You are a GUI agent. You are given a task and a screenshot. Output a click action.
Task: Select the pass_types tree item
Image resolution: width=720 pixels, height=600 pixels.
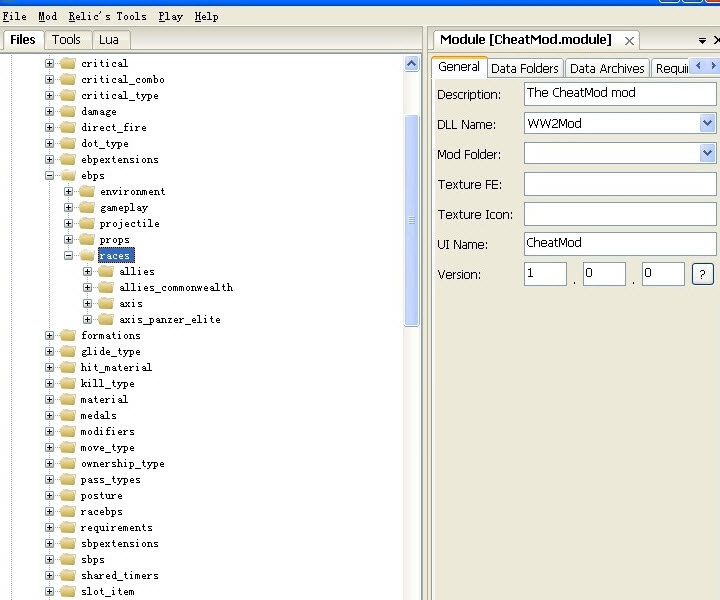point(111,480)
